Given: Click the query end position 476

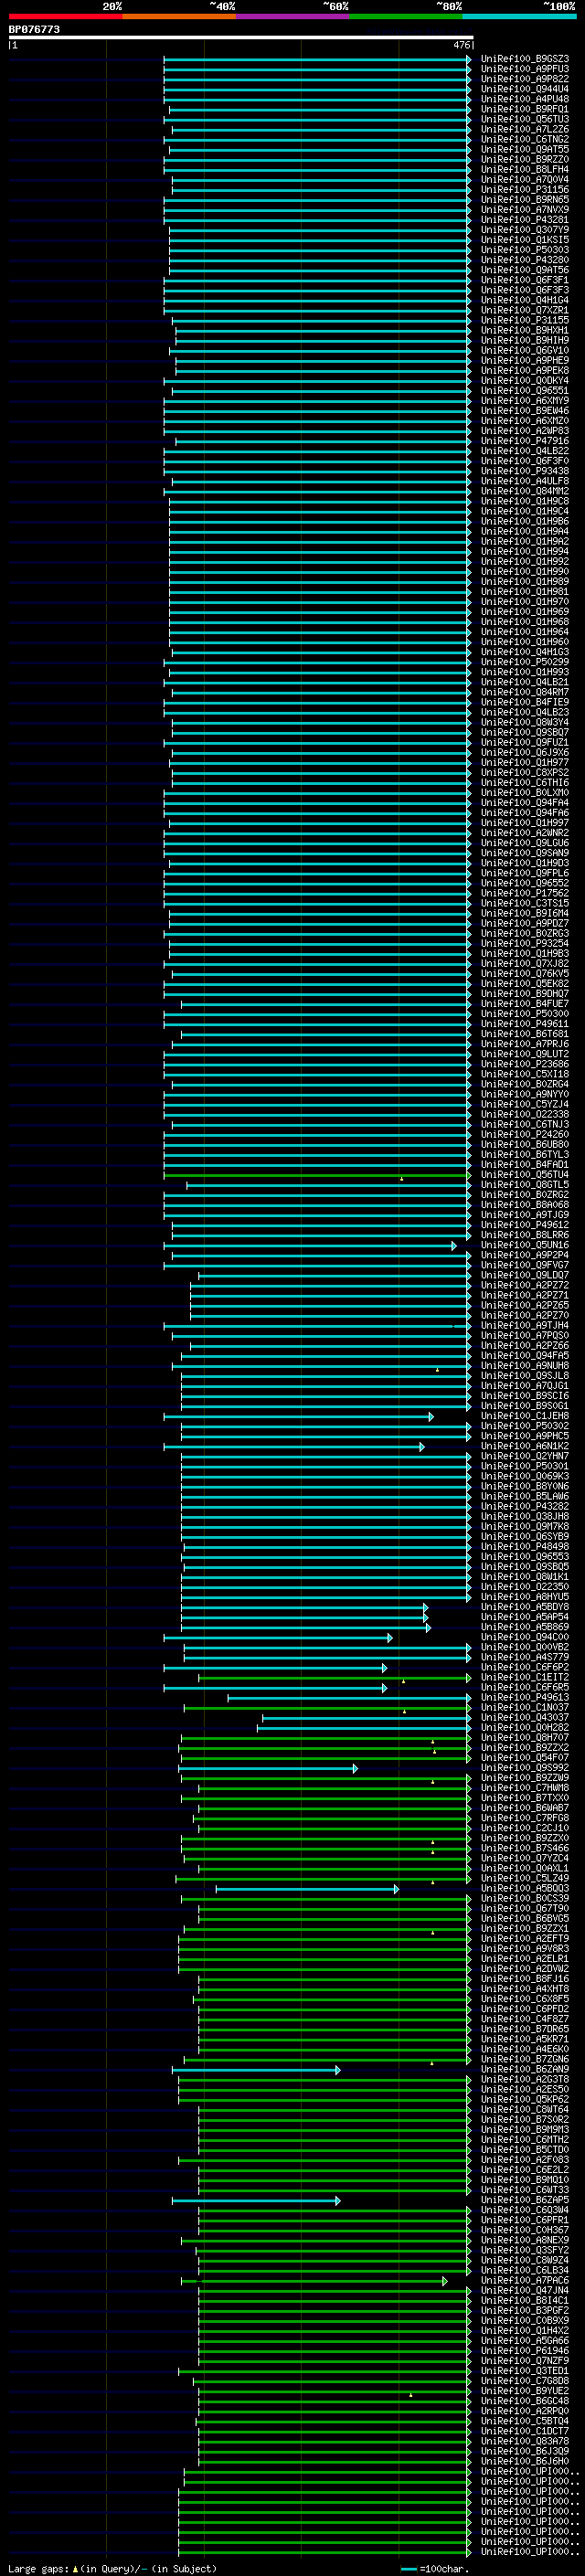Looking at the screenshot, I should [462, 45].
